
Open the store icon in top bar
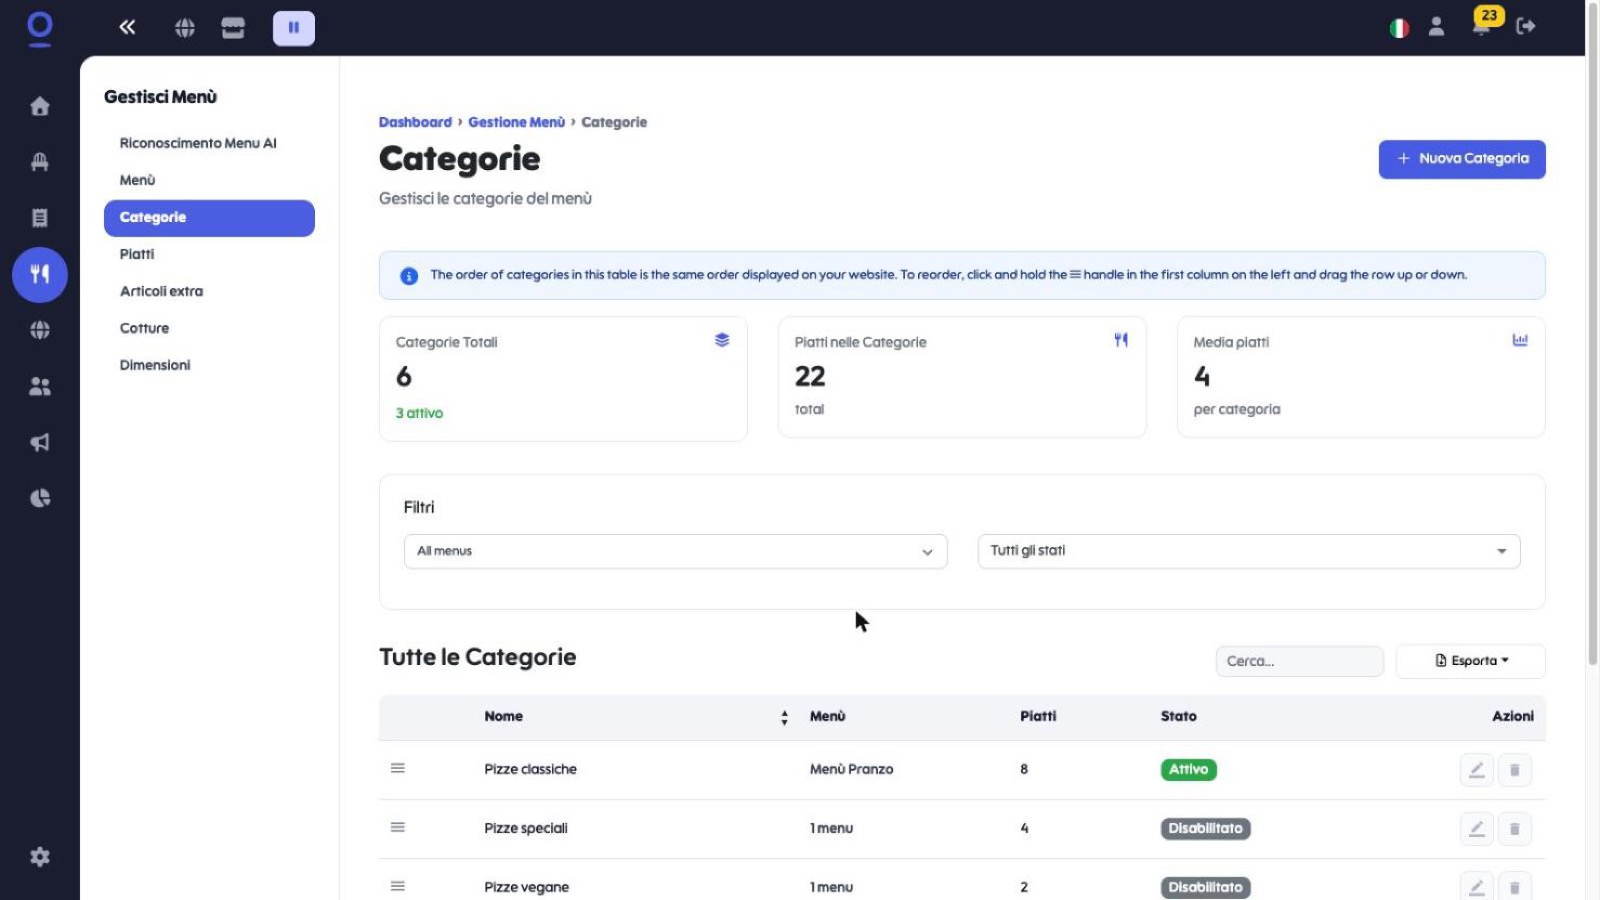[233, 28]
